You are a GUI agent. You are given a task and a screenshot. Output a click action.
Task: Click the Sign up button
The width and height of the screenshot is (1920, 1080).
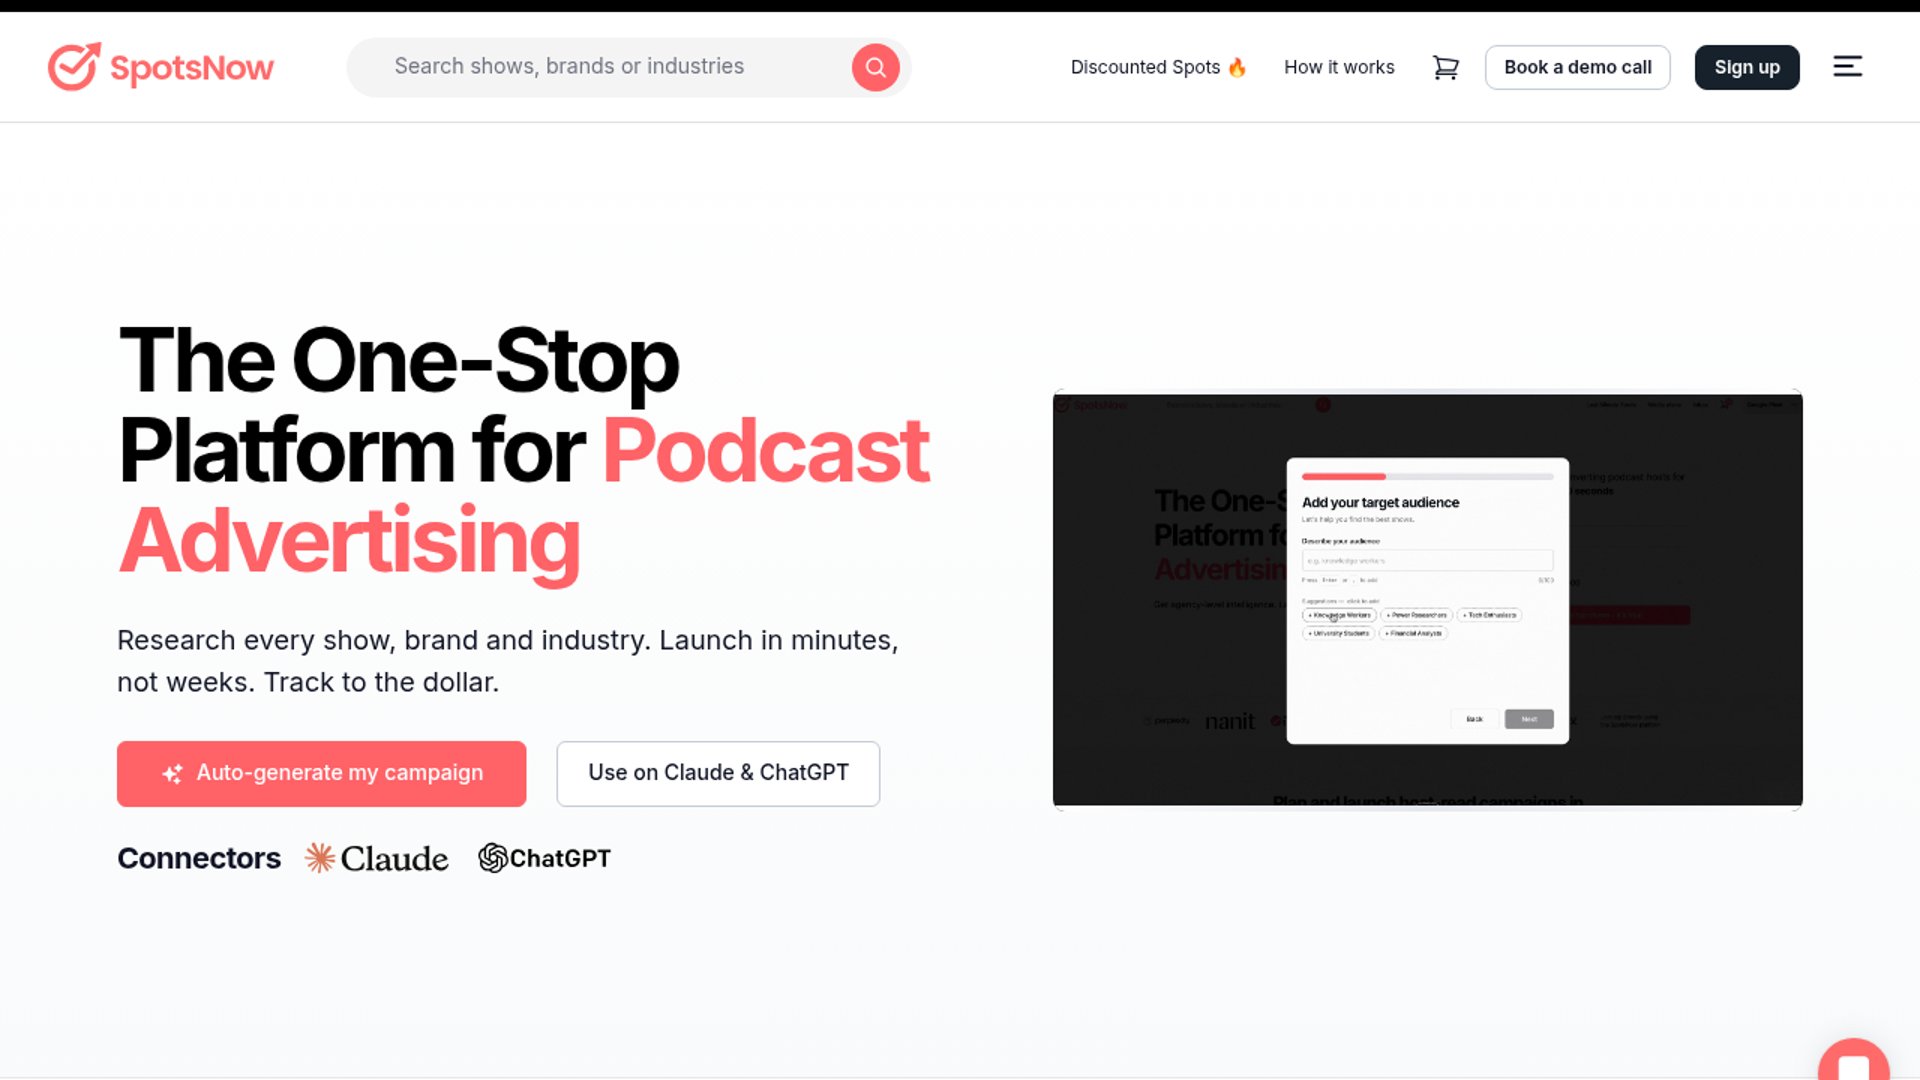1746,67
